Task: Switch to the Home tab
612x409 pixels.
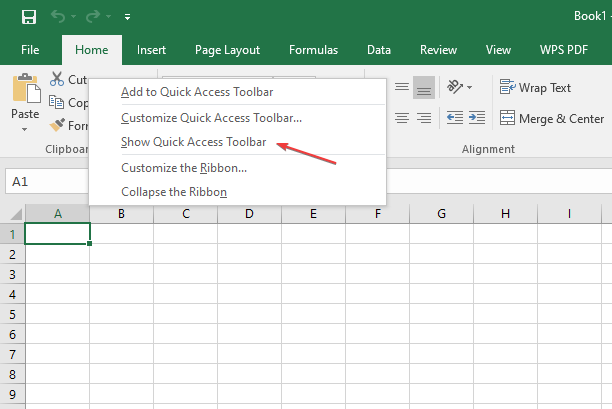Action: coord(92,50)
